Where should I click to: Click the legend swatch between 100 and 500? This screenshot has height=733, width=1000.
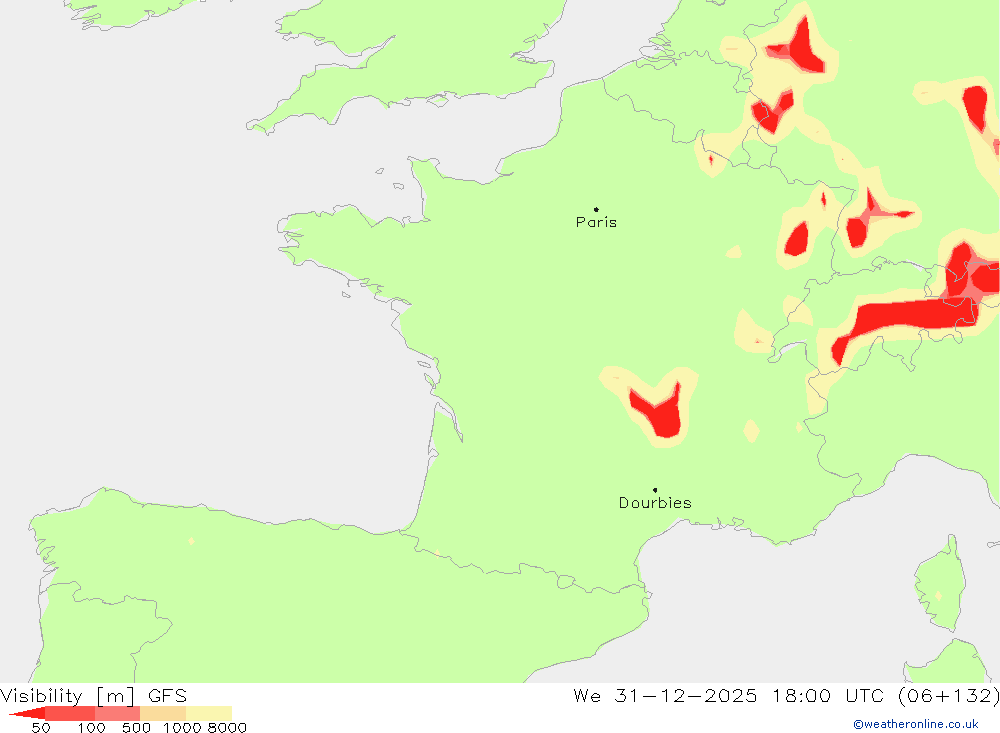pos(117,713)
